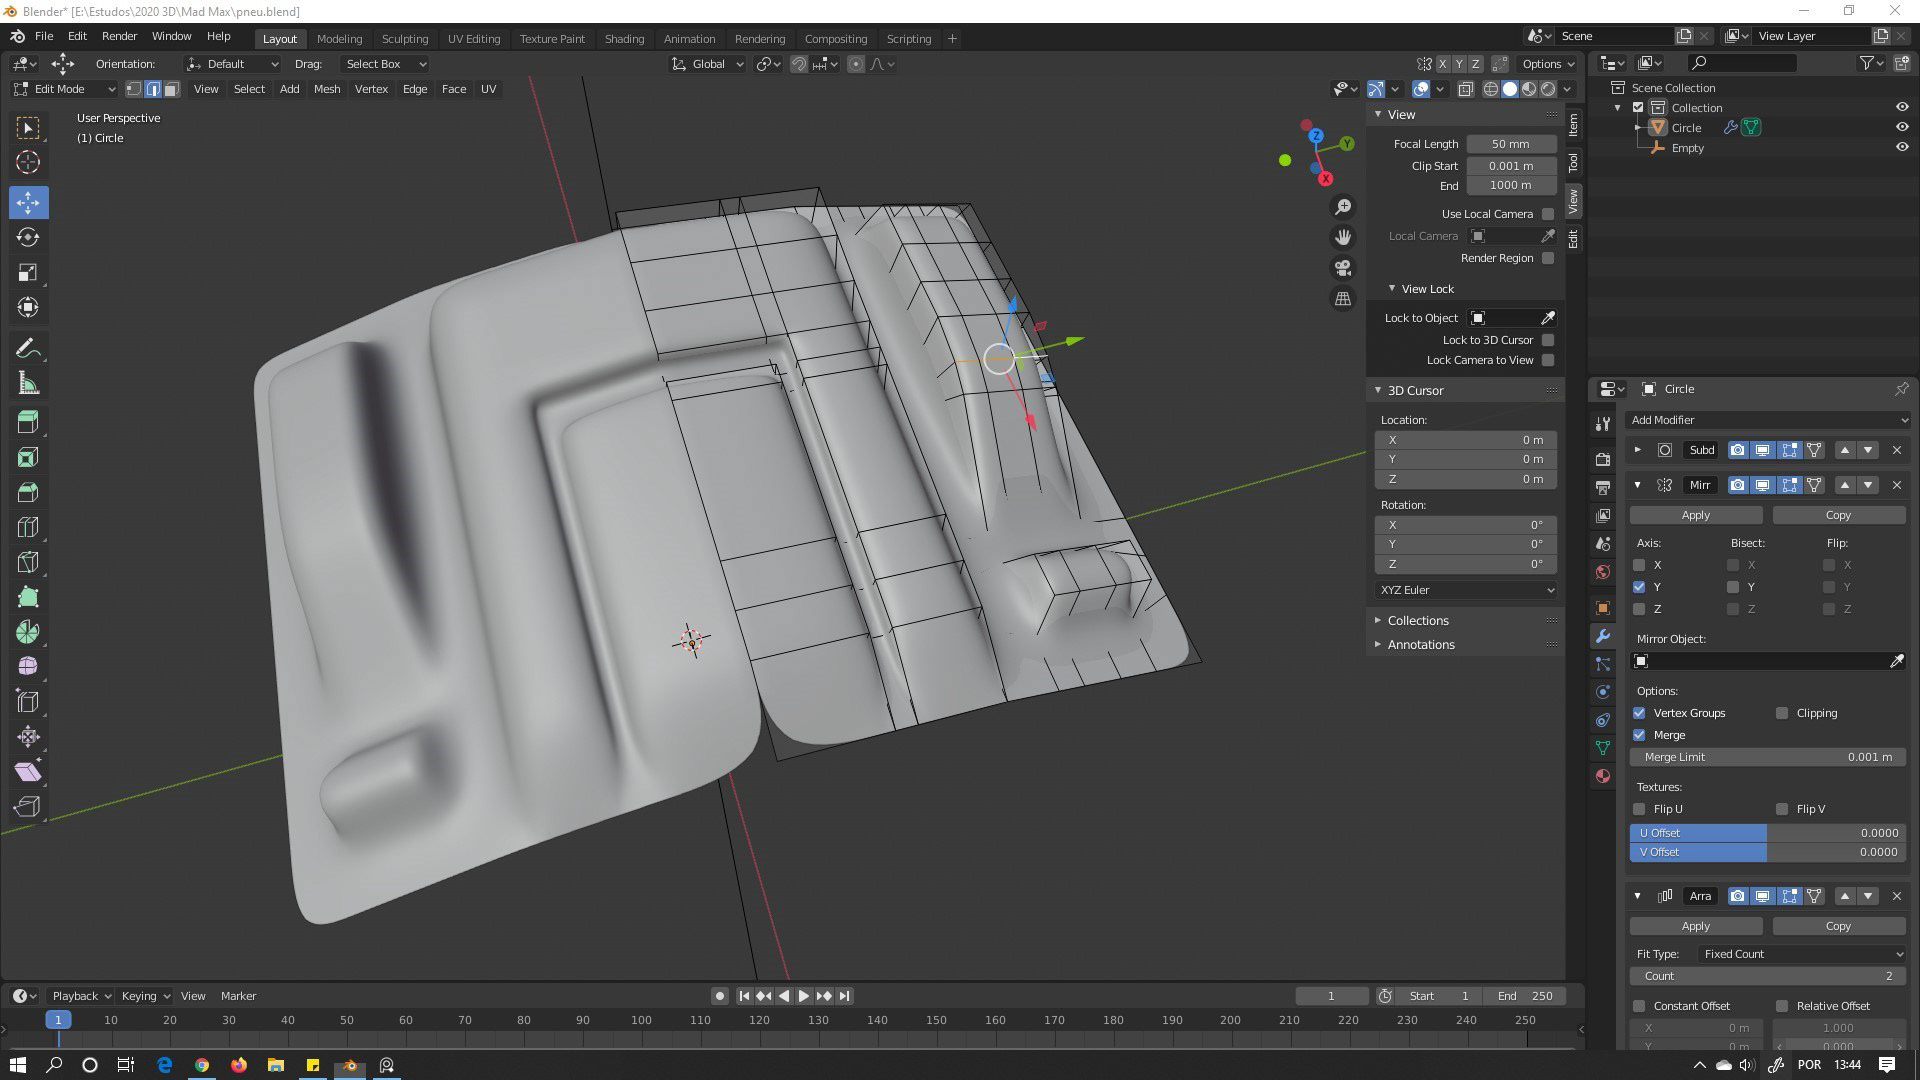
Task: Open Modifier properties wrench tab
Action: (x=1603, y=636)
